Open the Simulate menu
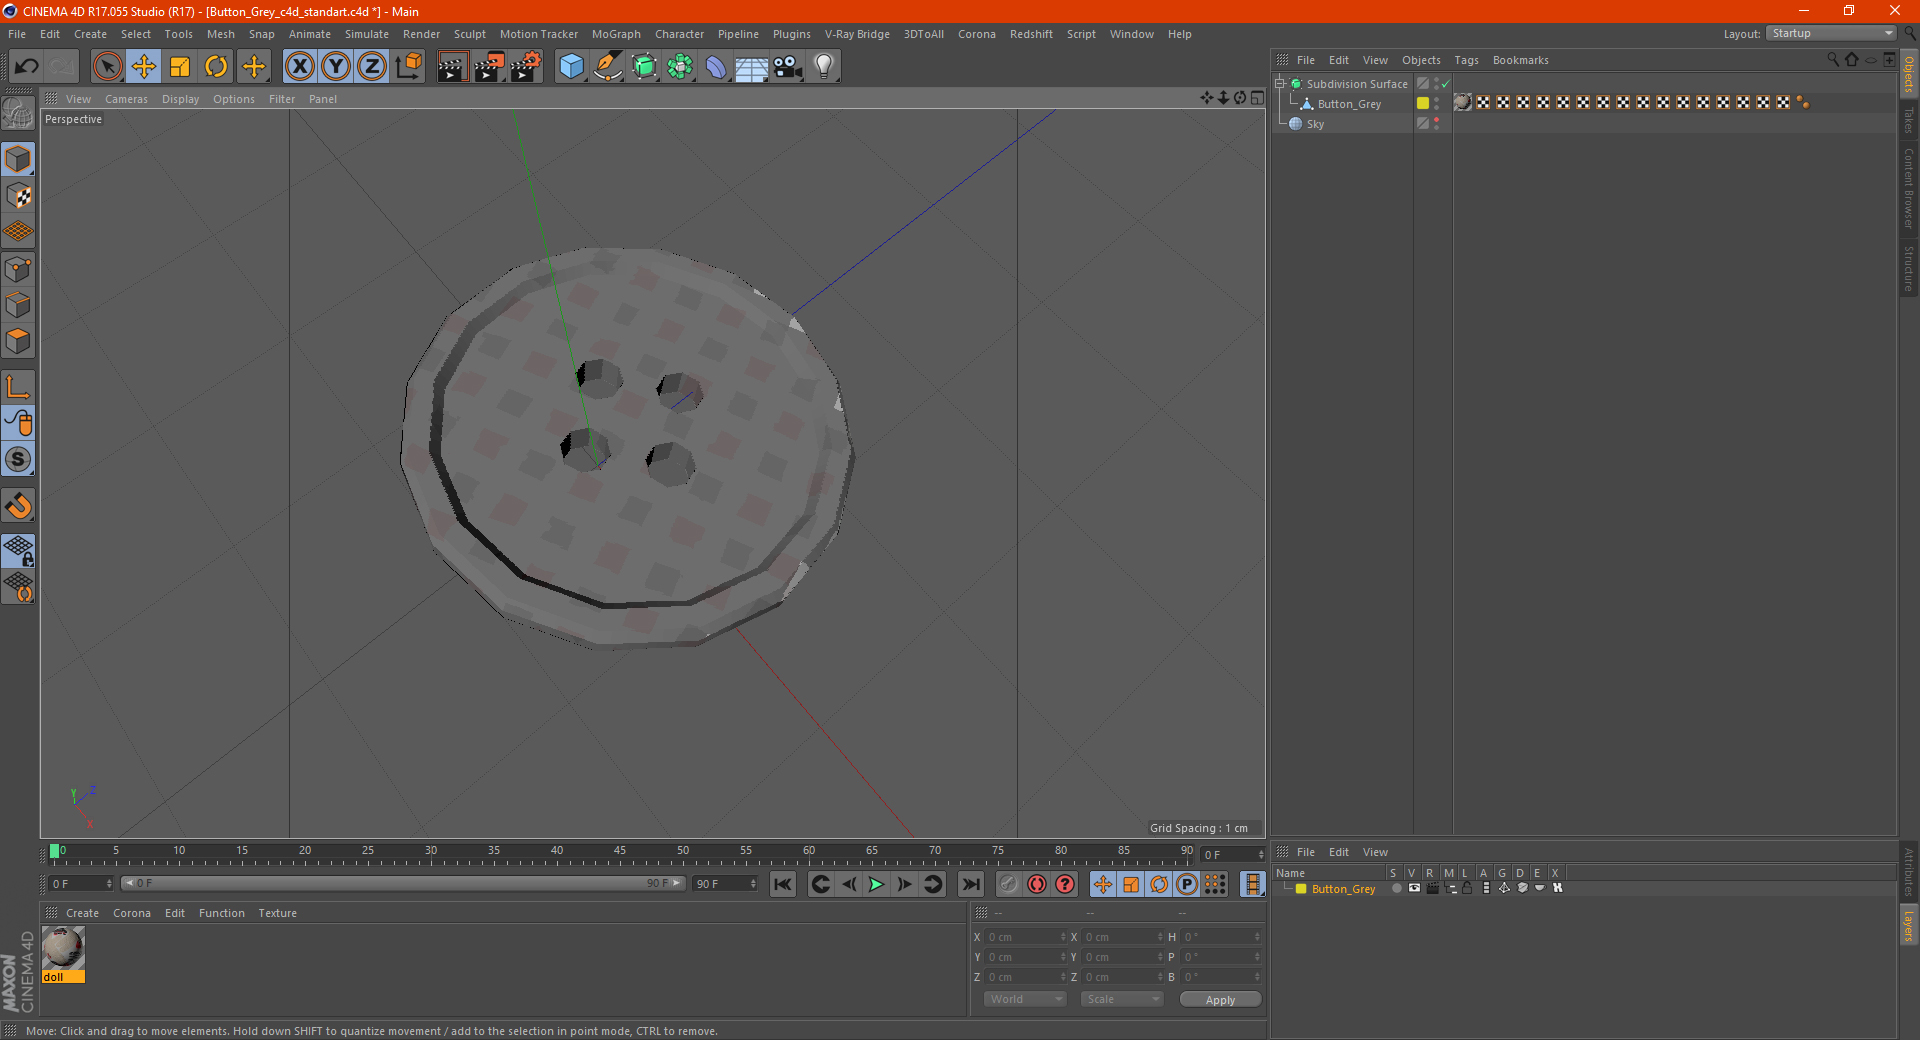 (367, 34)
